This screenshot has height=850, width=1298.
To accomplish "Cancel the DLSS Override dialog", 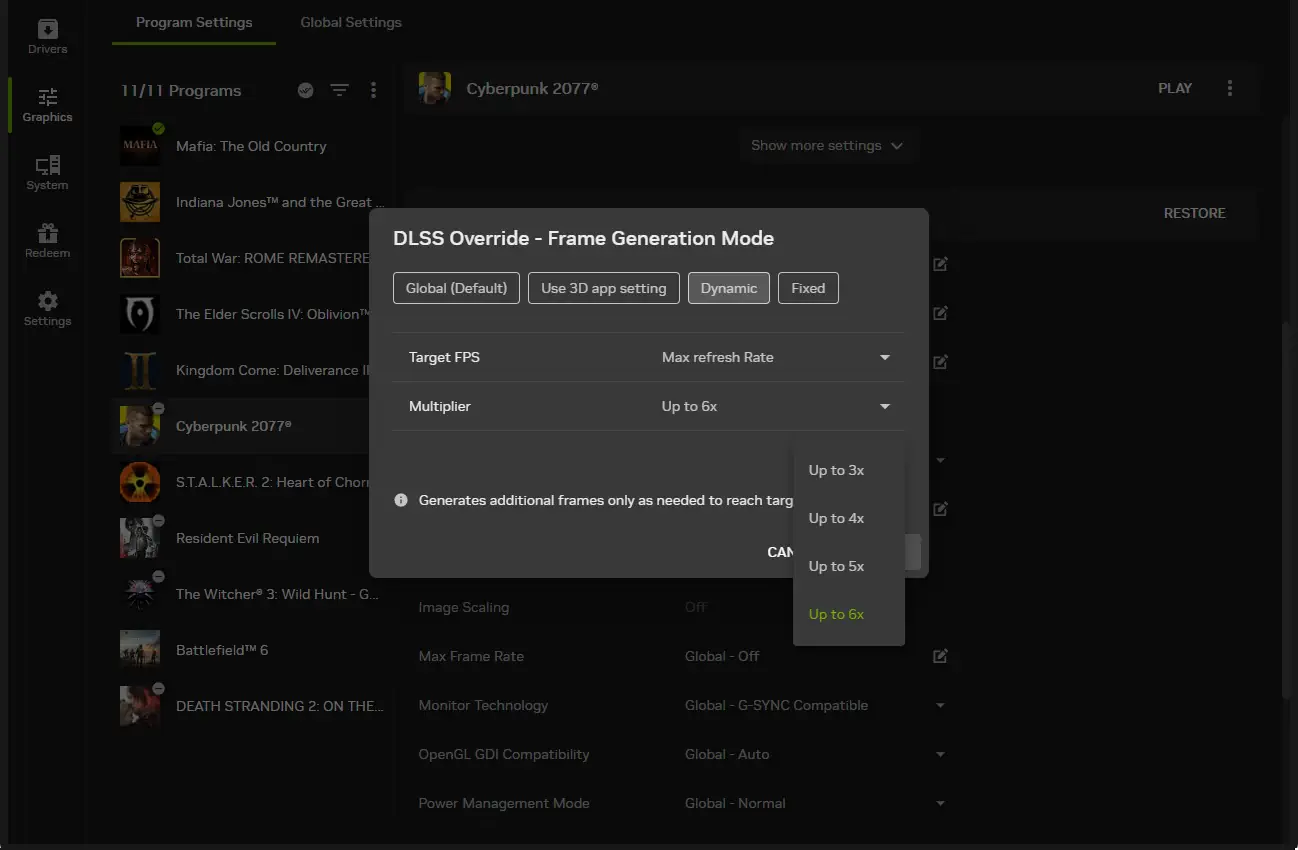I will tap(778, 552).
